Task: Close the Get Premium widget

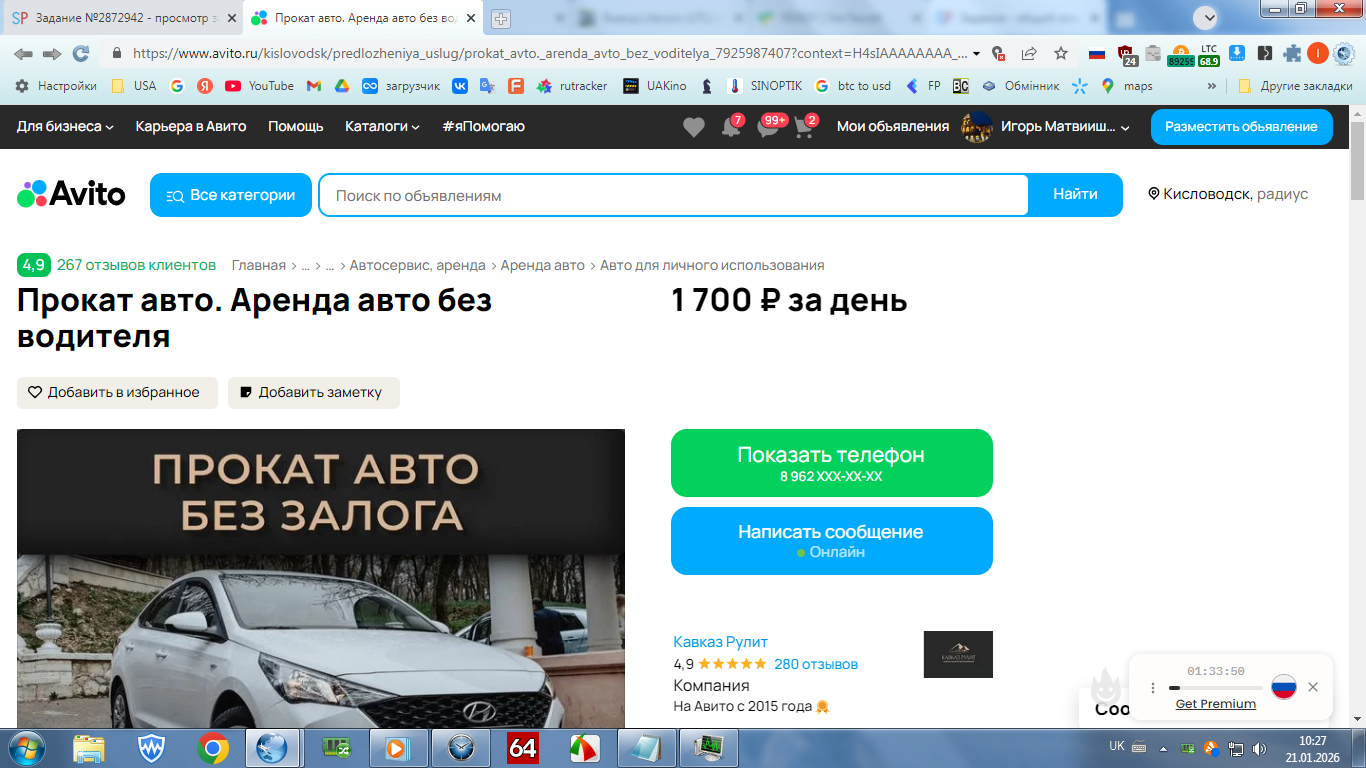Action: [x=1313, y=687]
